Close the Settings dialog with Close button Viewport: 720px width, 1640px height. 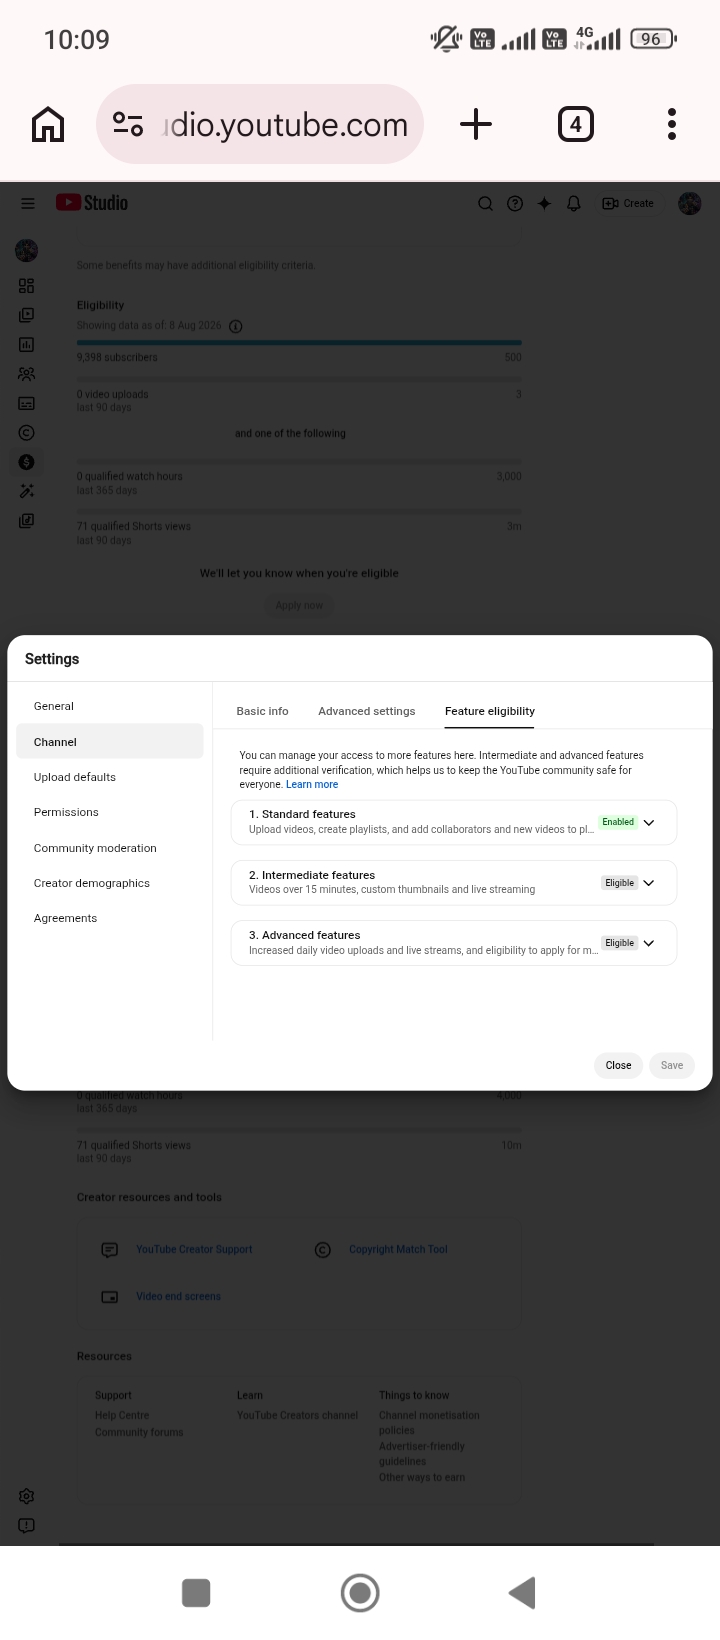(x=618, y=1065)
